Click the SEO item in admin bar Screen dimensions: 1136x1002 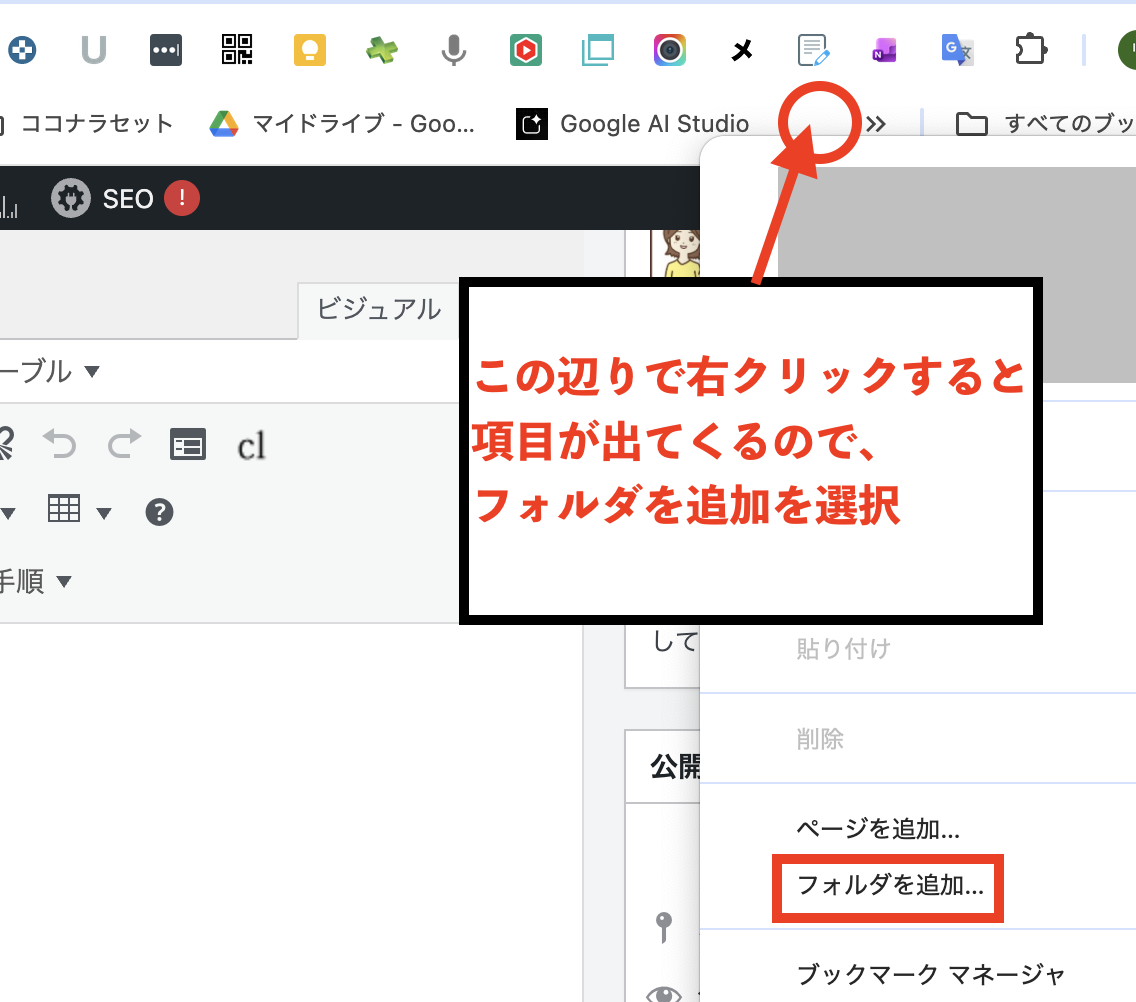[x=126, y=199]
